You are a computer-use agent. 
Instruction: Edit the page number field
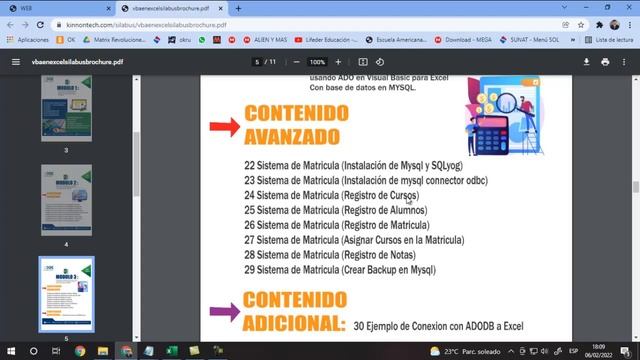pyautogui.click(x=257, y=62)
